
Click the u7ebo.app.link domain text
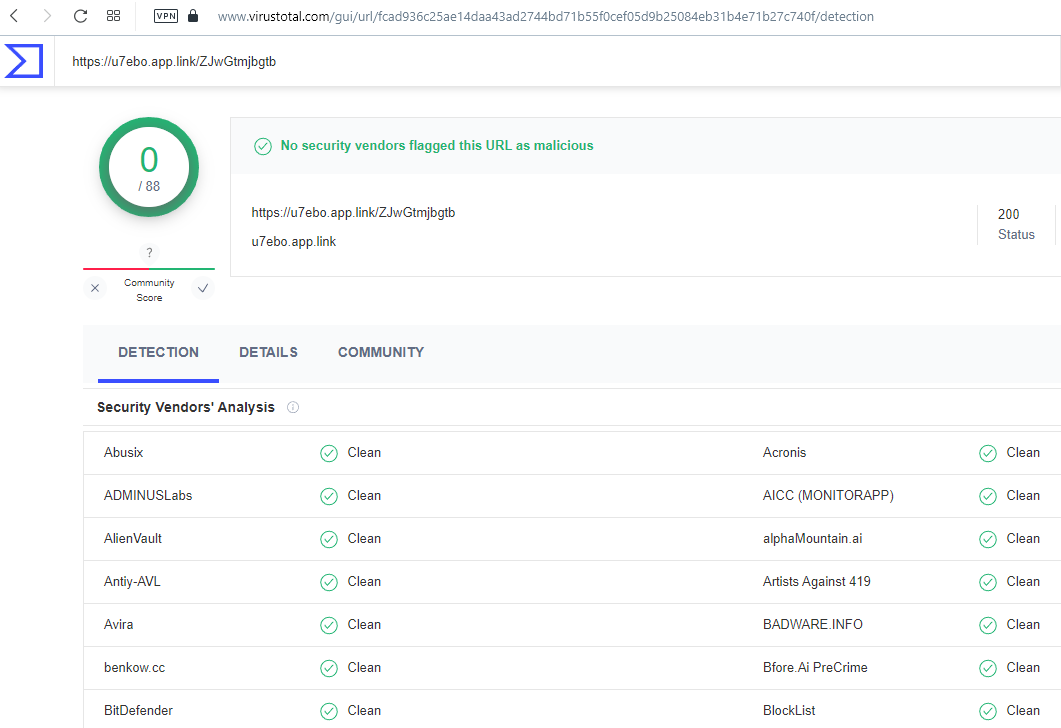coord(294,242)
